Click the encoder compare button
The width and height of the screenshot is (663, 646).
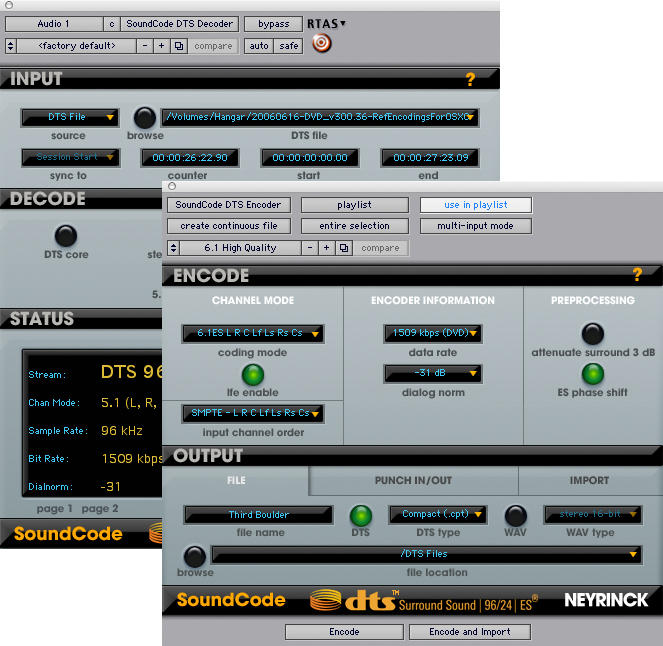[x=380, y=248]
